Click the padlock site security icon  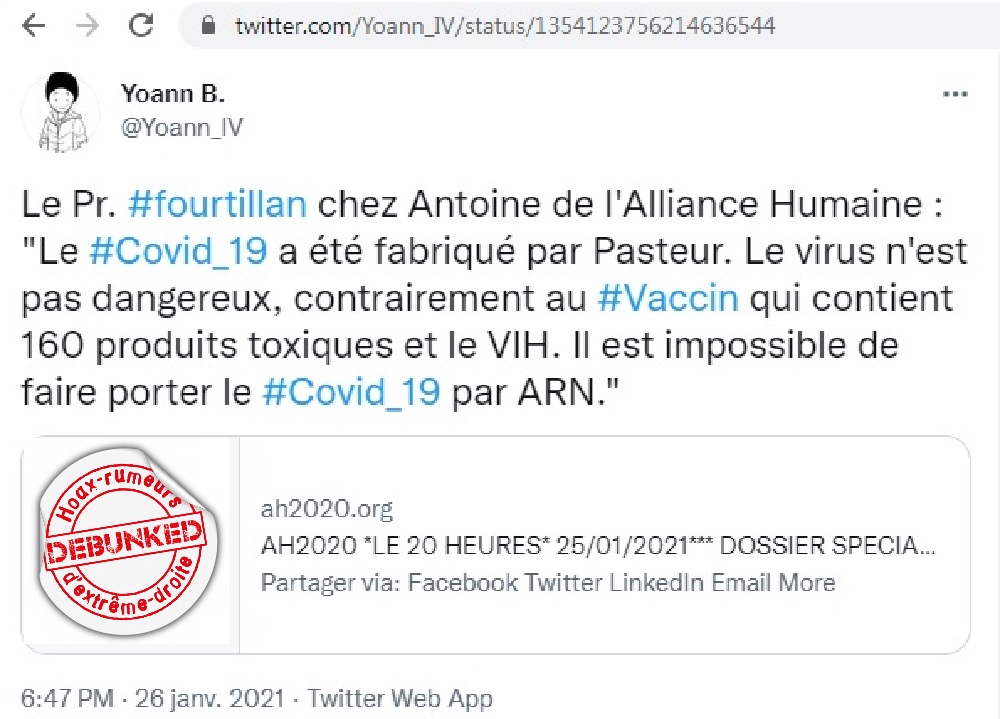pos(208,26)
